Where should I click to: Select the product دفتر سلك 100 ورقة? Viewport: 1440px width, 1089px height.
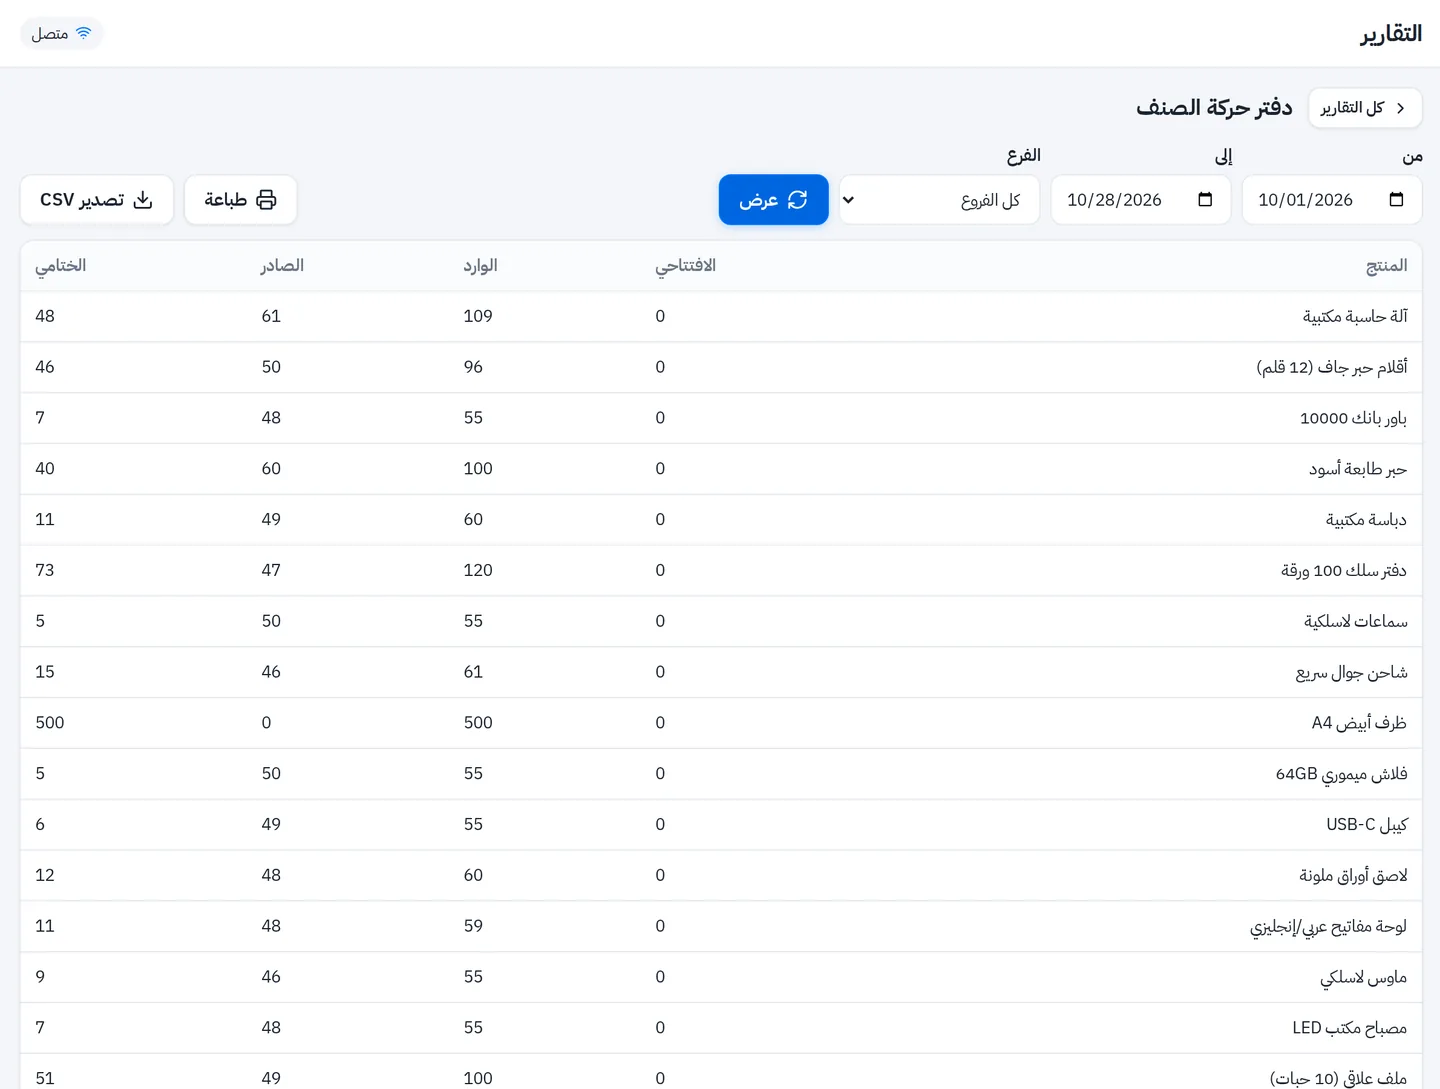[x=721, y=571]
